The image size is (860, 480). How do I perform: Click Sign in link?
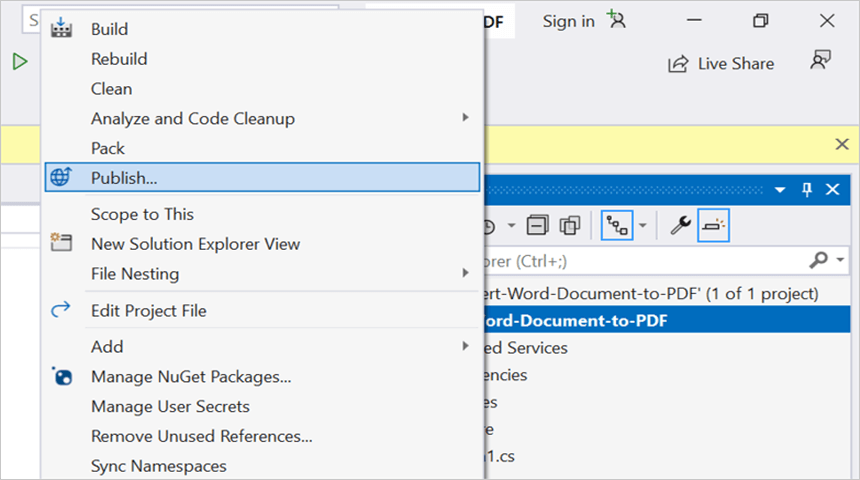569,21
